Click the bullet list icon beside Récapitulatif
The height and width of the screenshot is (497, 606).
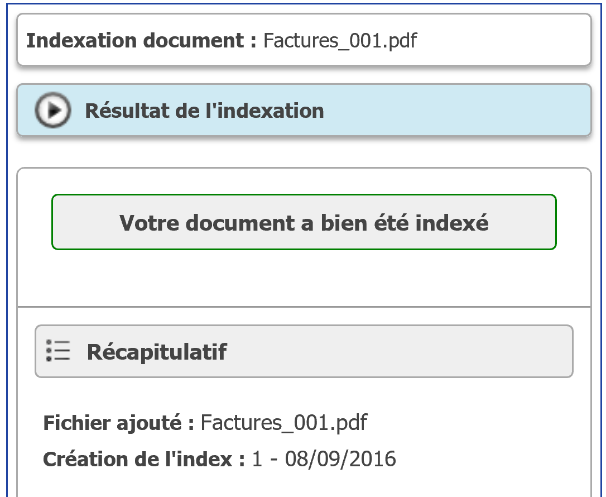(x=58, y=351)
